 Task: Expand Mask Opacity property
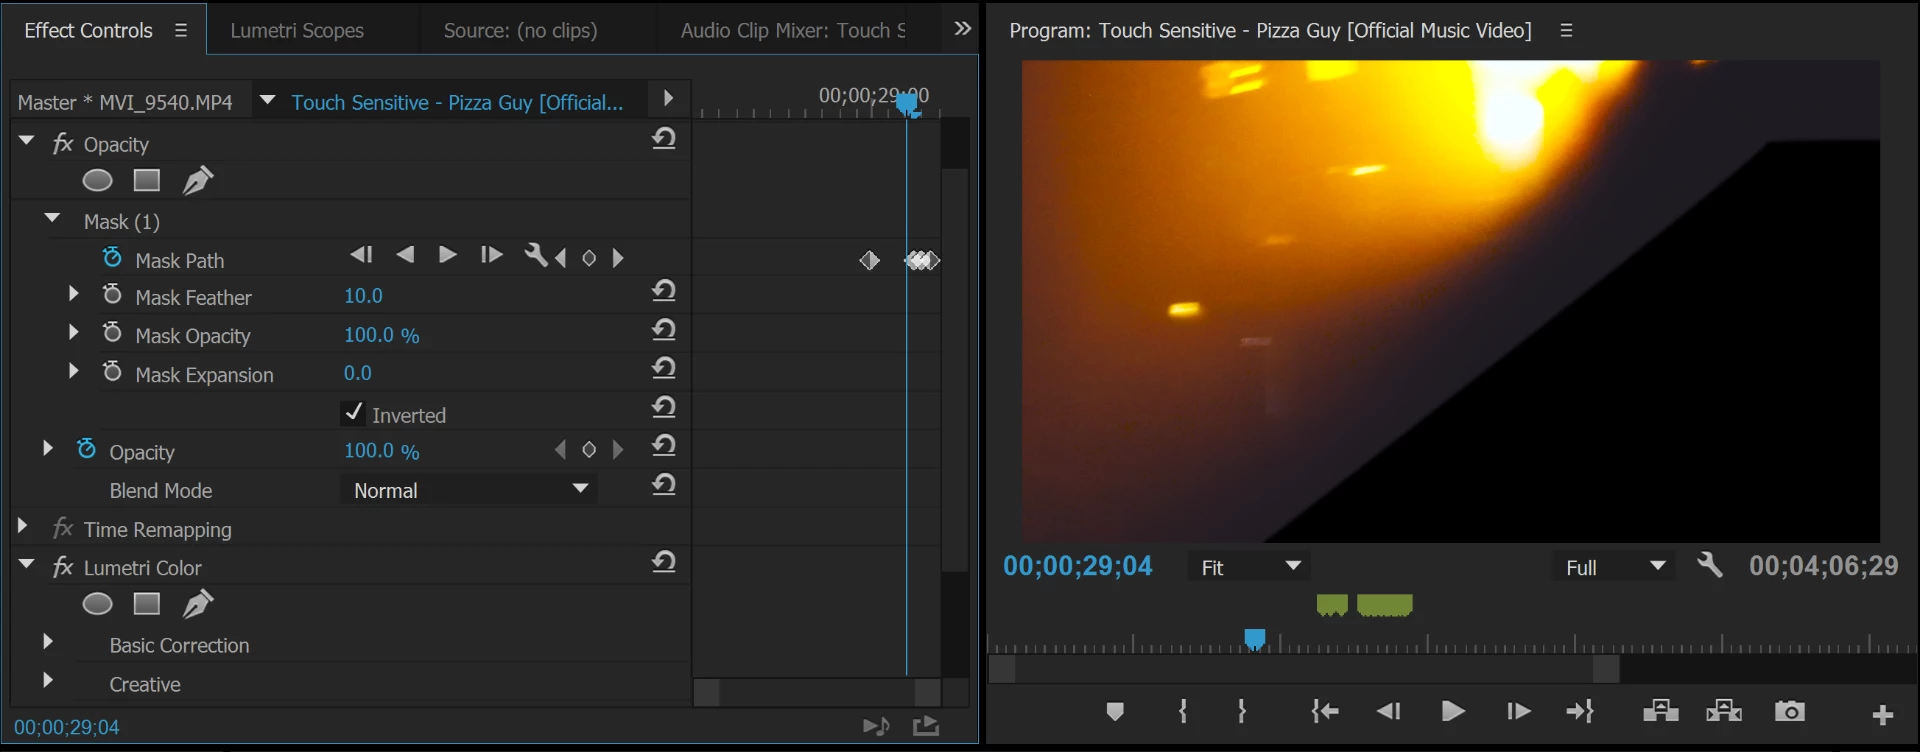point(73,332)
